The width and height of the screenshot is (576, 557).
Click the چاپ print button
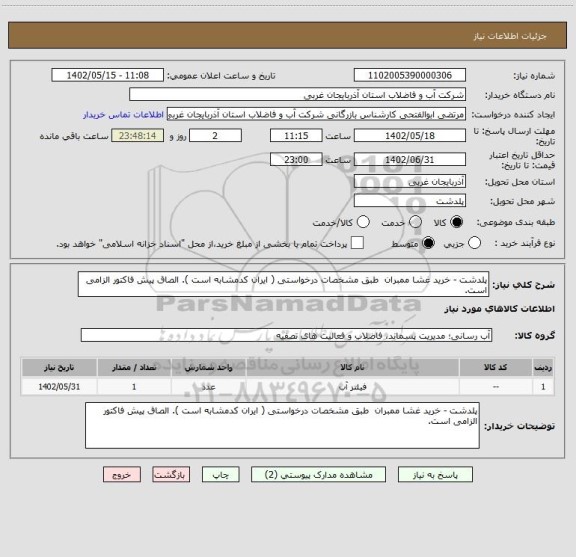[x=220, y=475]
